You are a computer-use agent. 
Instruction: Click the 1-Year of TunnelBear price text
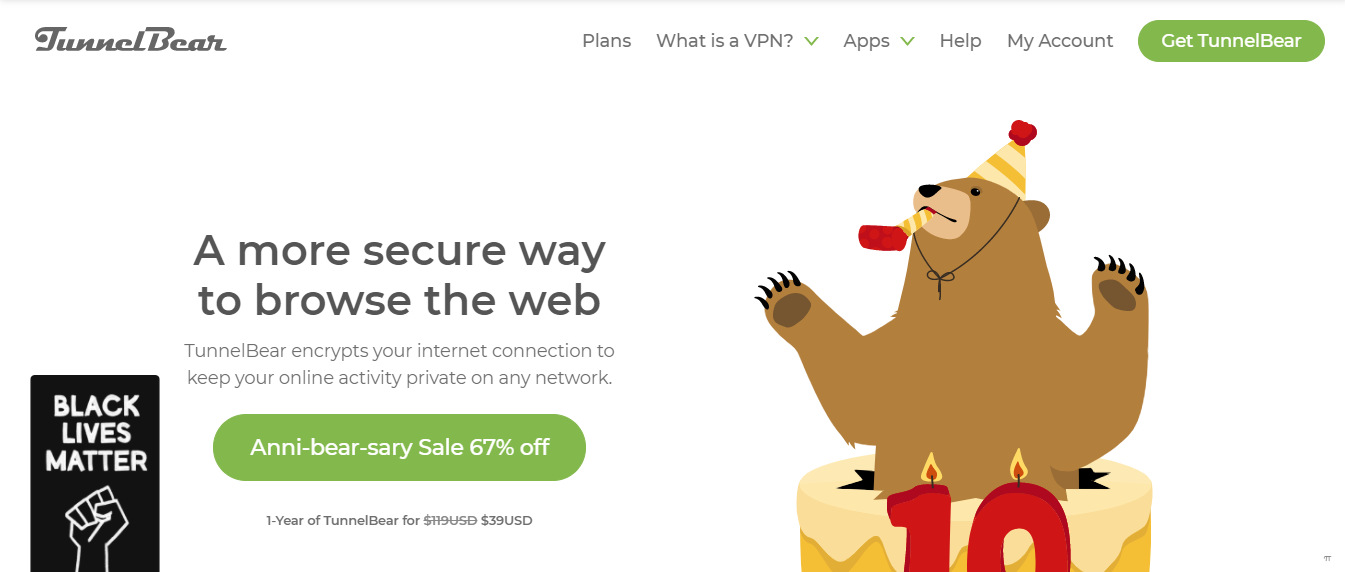tap(399, 520)
